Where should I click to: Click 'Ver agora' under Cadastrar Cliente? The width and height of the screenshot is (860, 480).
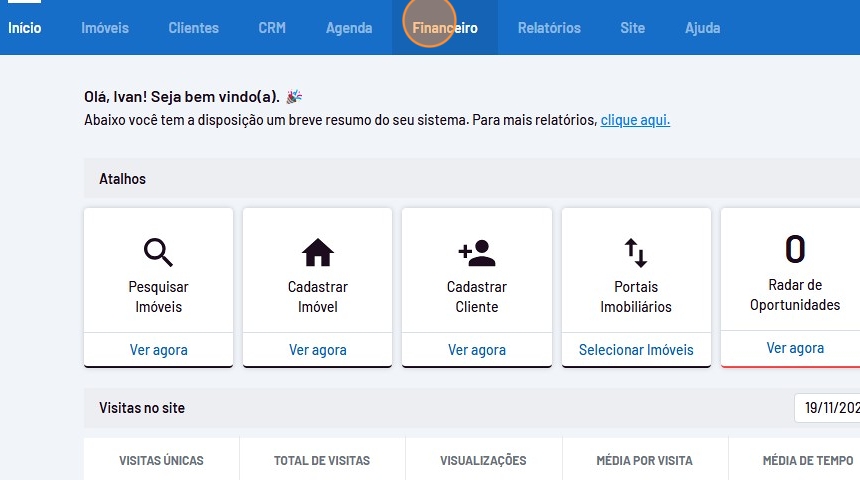pos(477,350)
